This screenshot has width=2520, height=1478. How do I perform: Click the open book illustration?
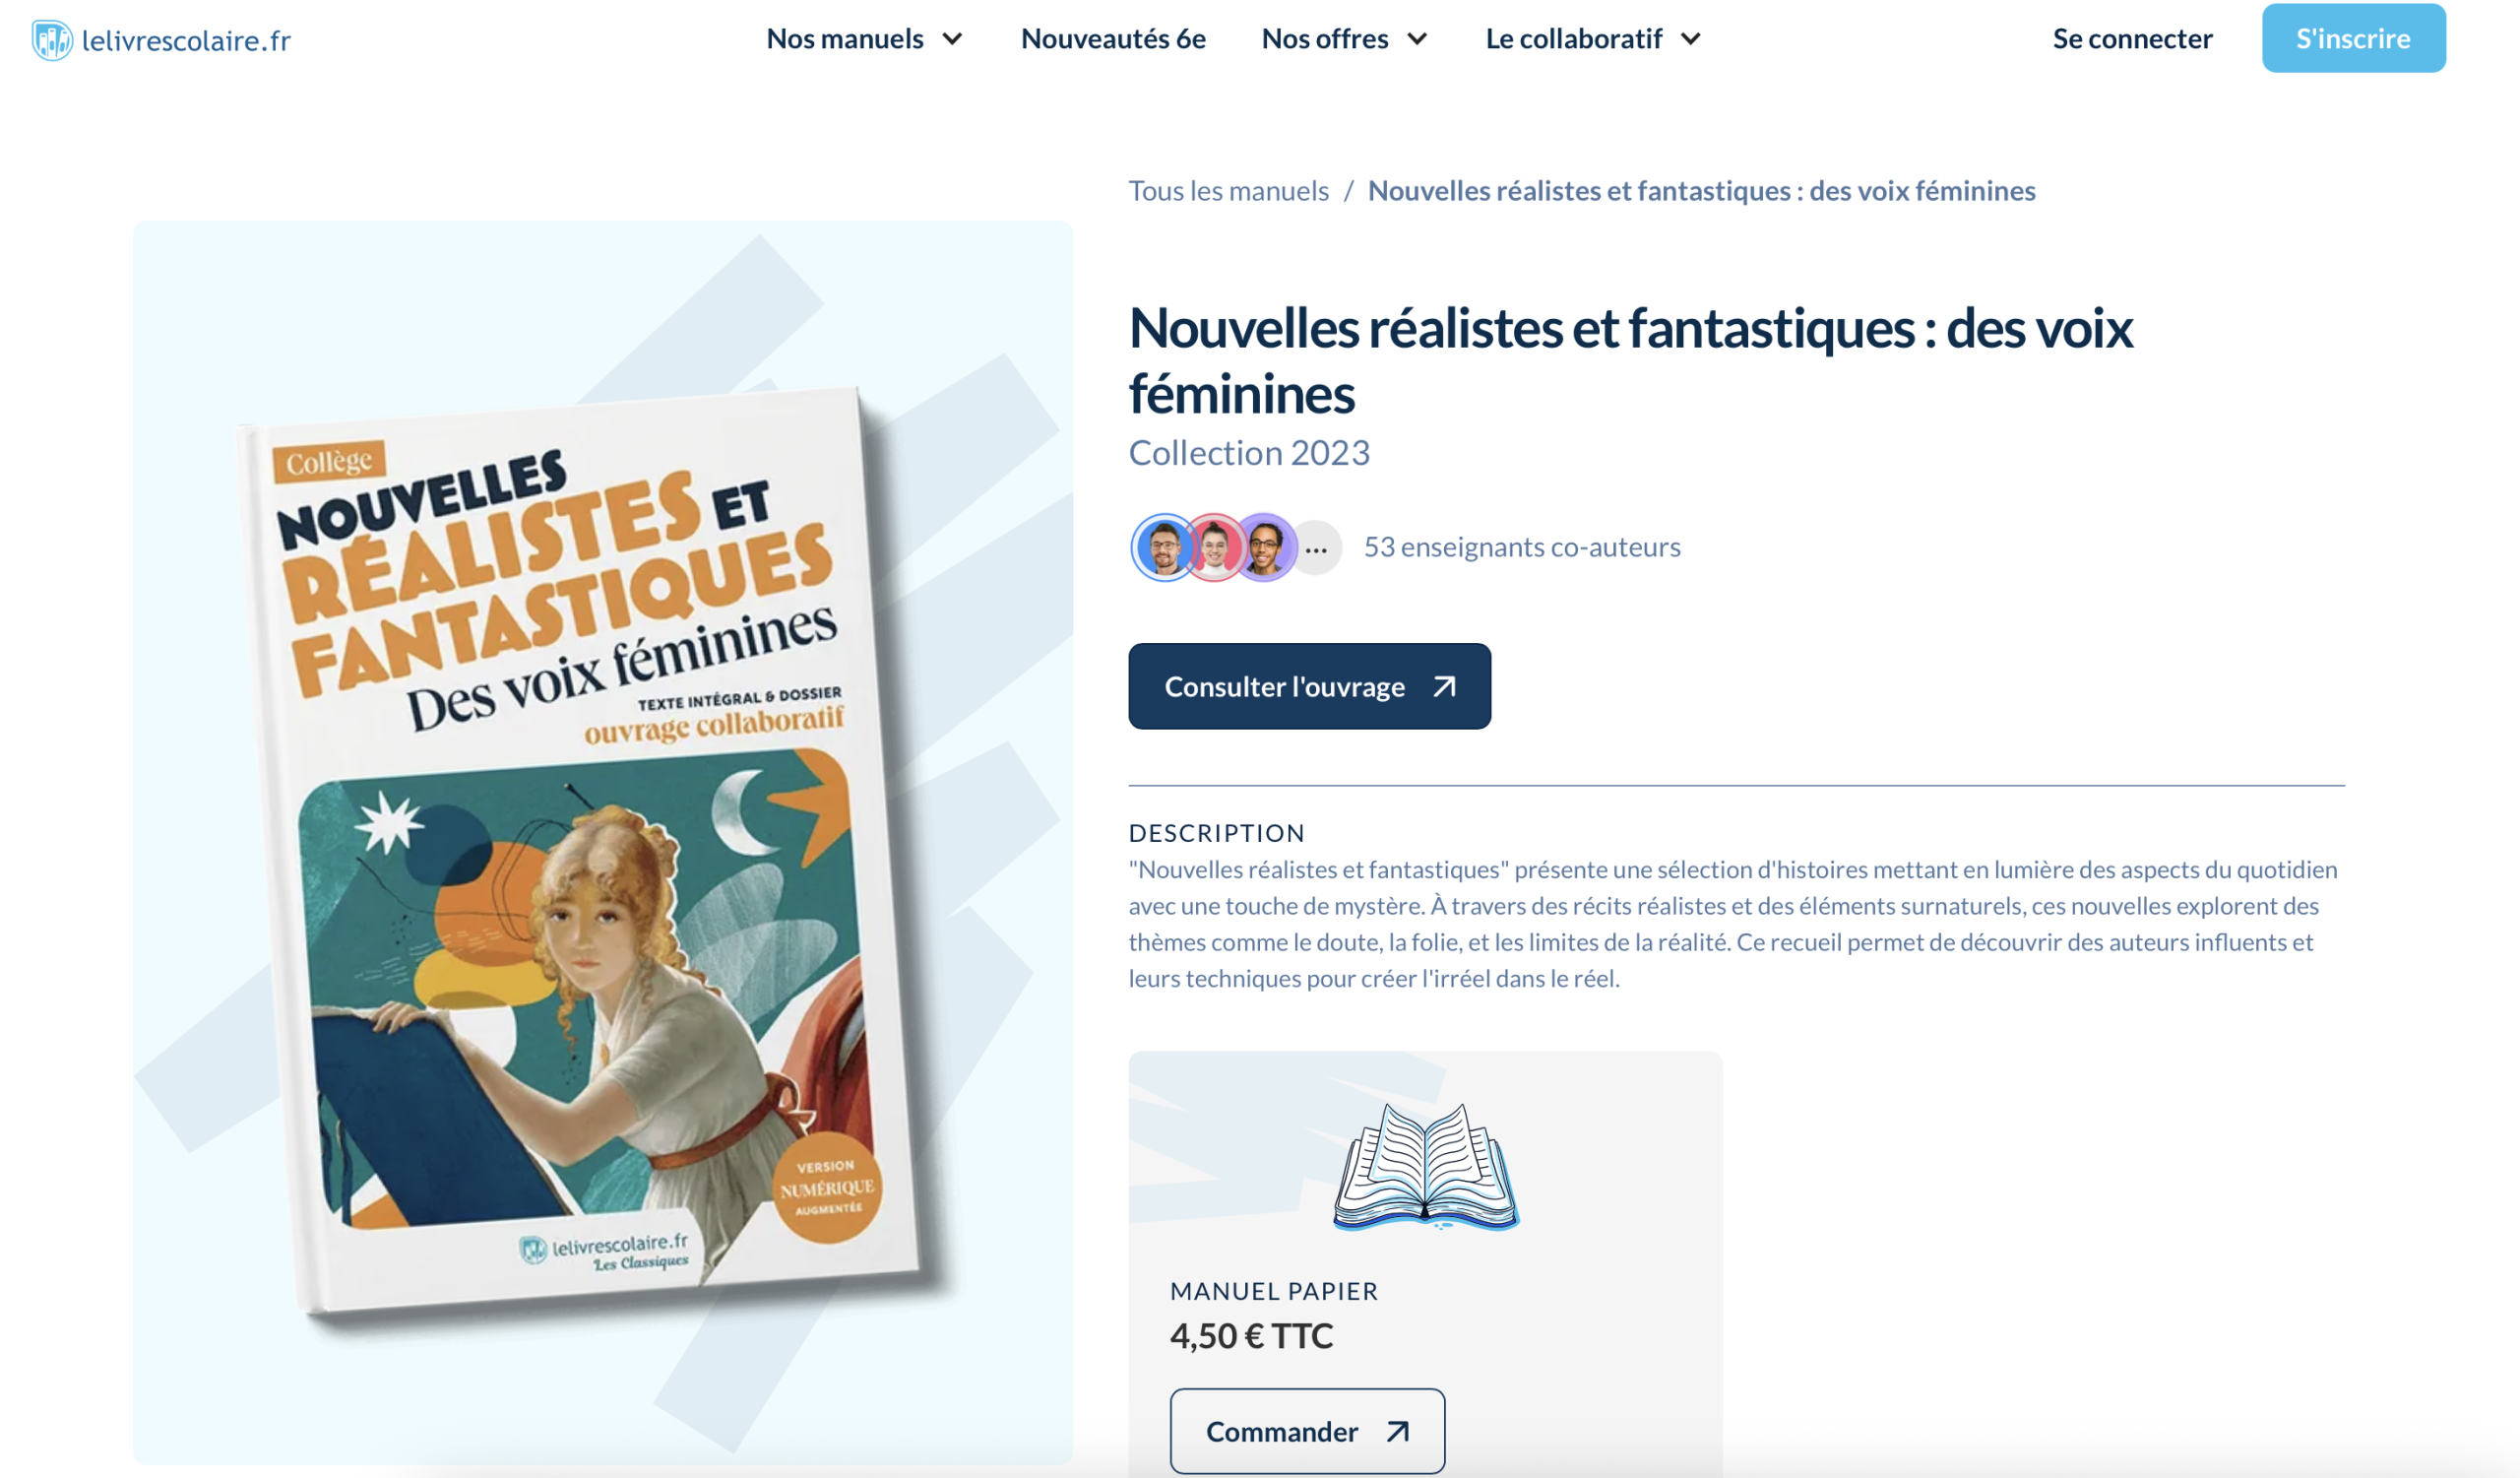1426,1166
